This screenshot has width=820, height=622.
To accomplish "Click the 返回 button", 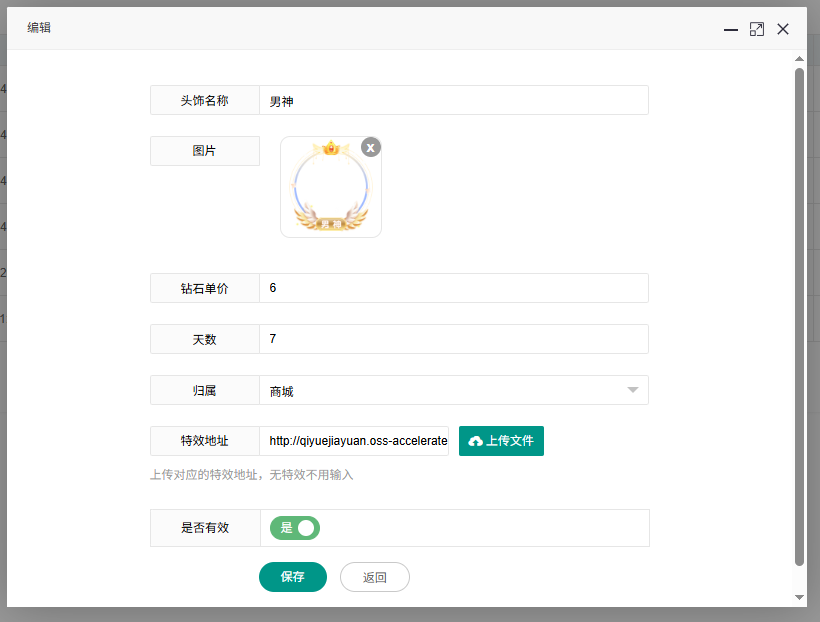I will 374,577.
